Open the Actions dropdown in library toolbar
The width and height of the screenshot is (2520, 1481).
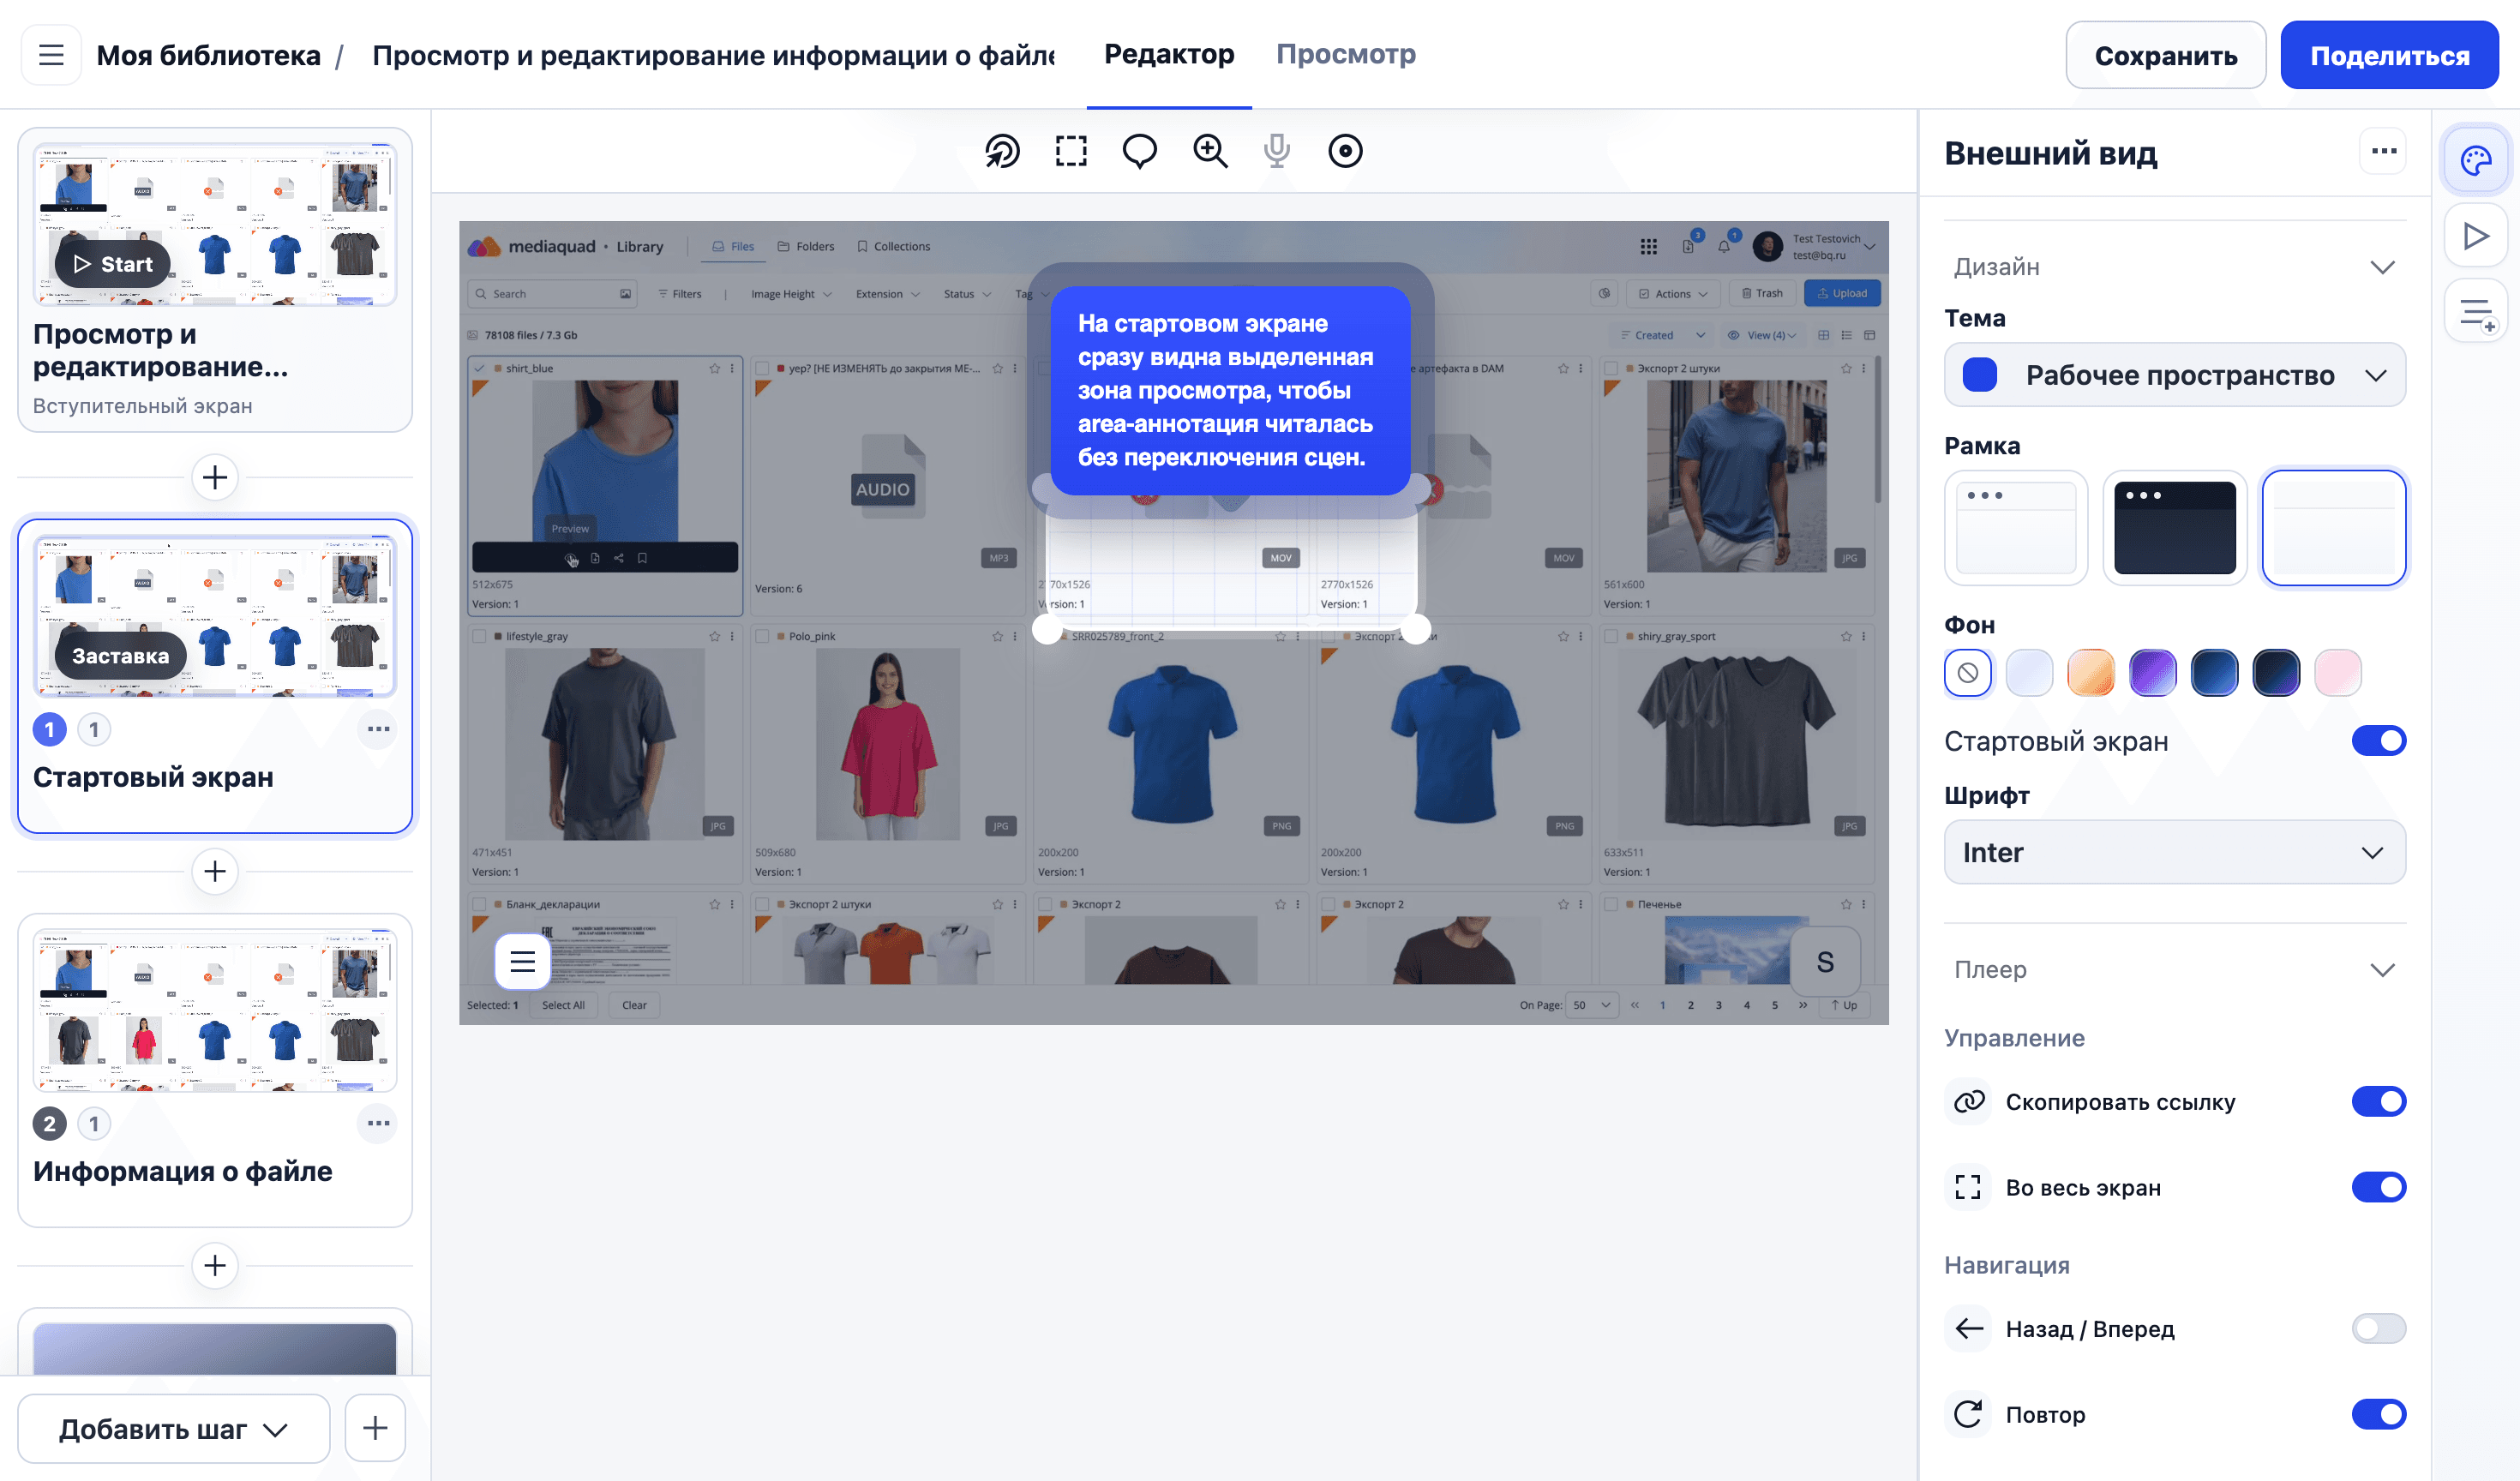click(1673, 293)
